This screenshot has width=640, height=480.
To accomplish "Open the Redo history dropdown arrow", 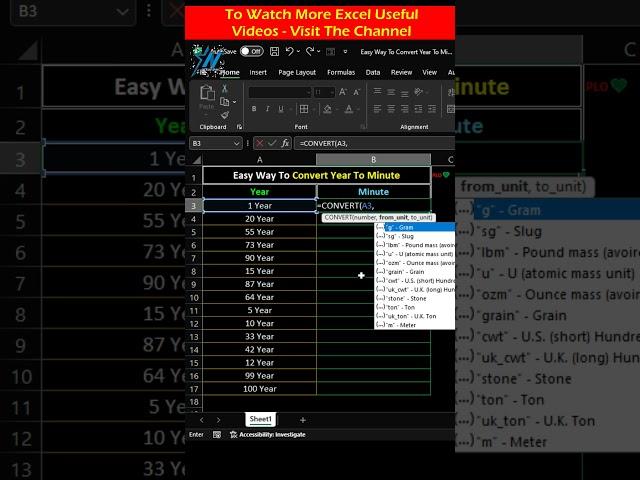I will pyautogui.click(x=319, y=51).
